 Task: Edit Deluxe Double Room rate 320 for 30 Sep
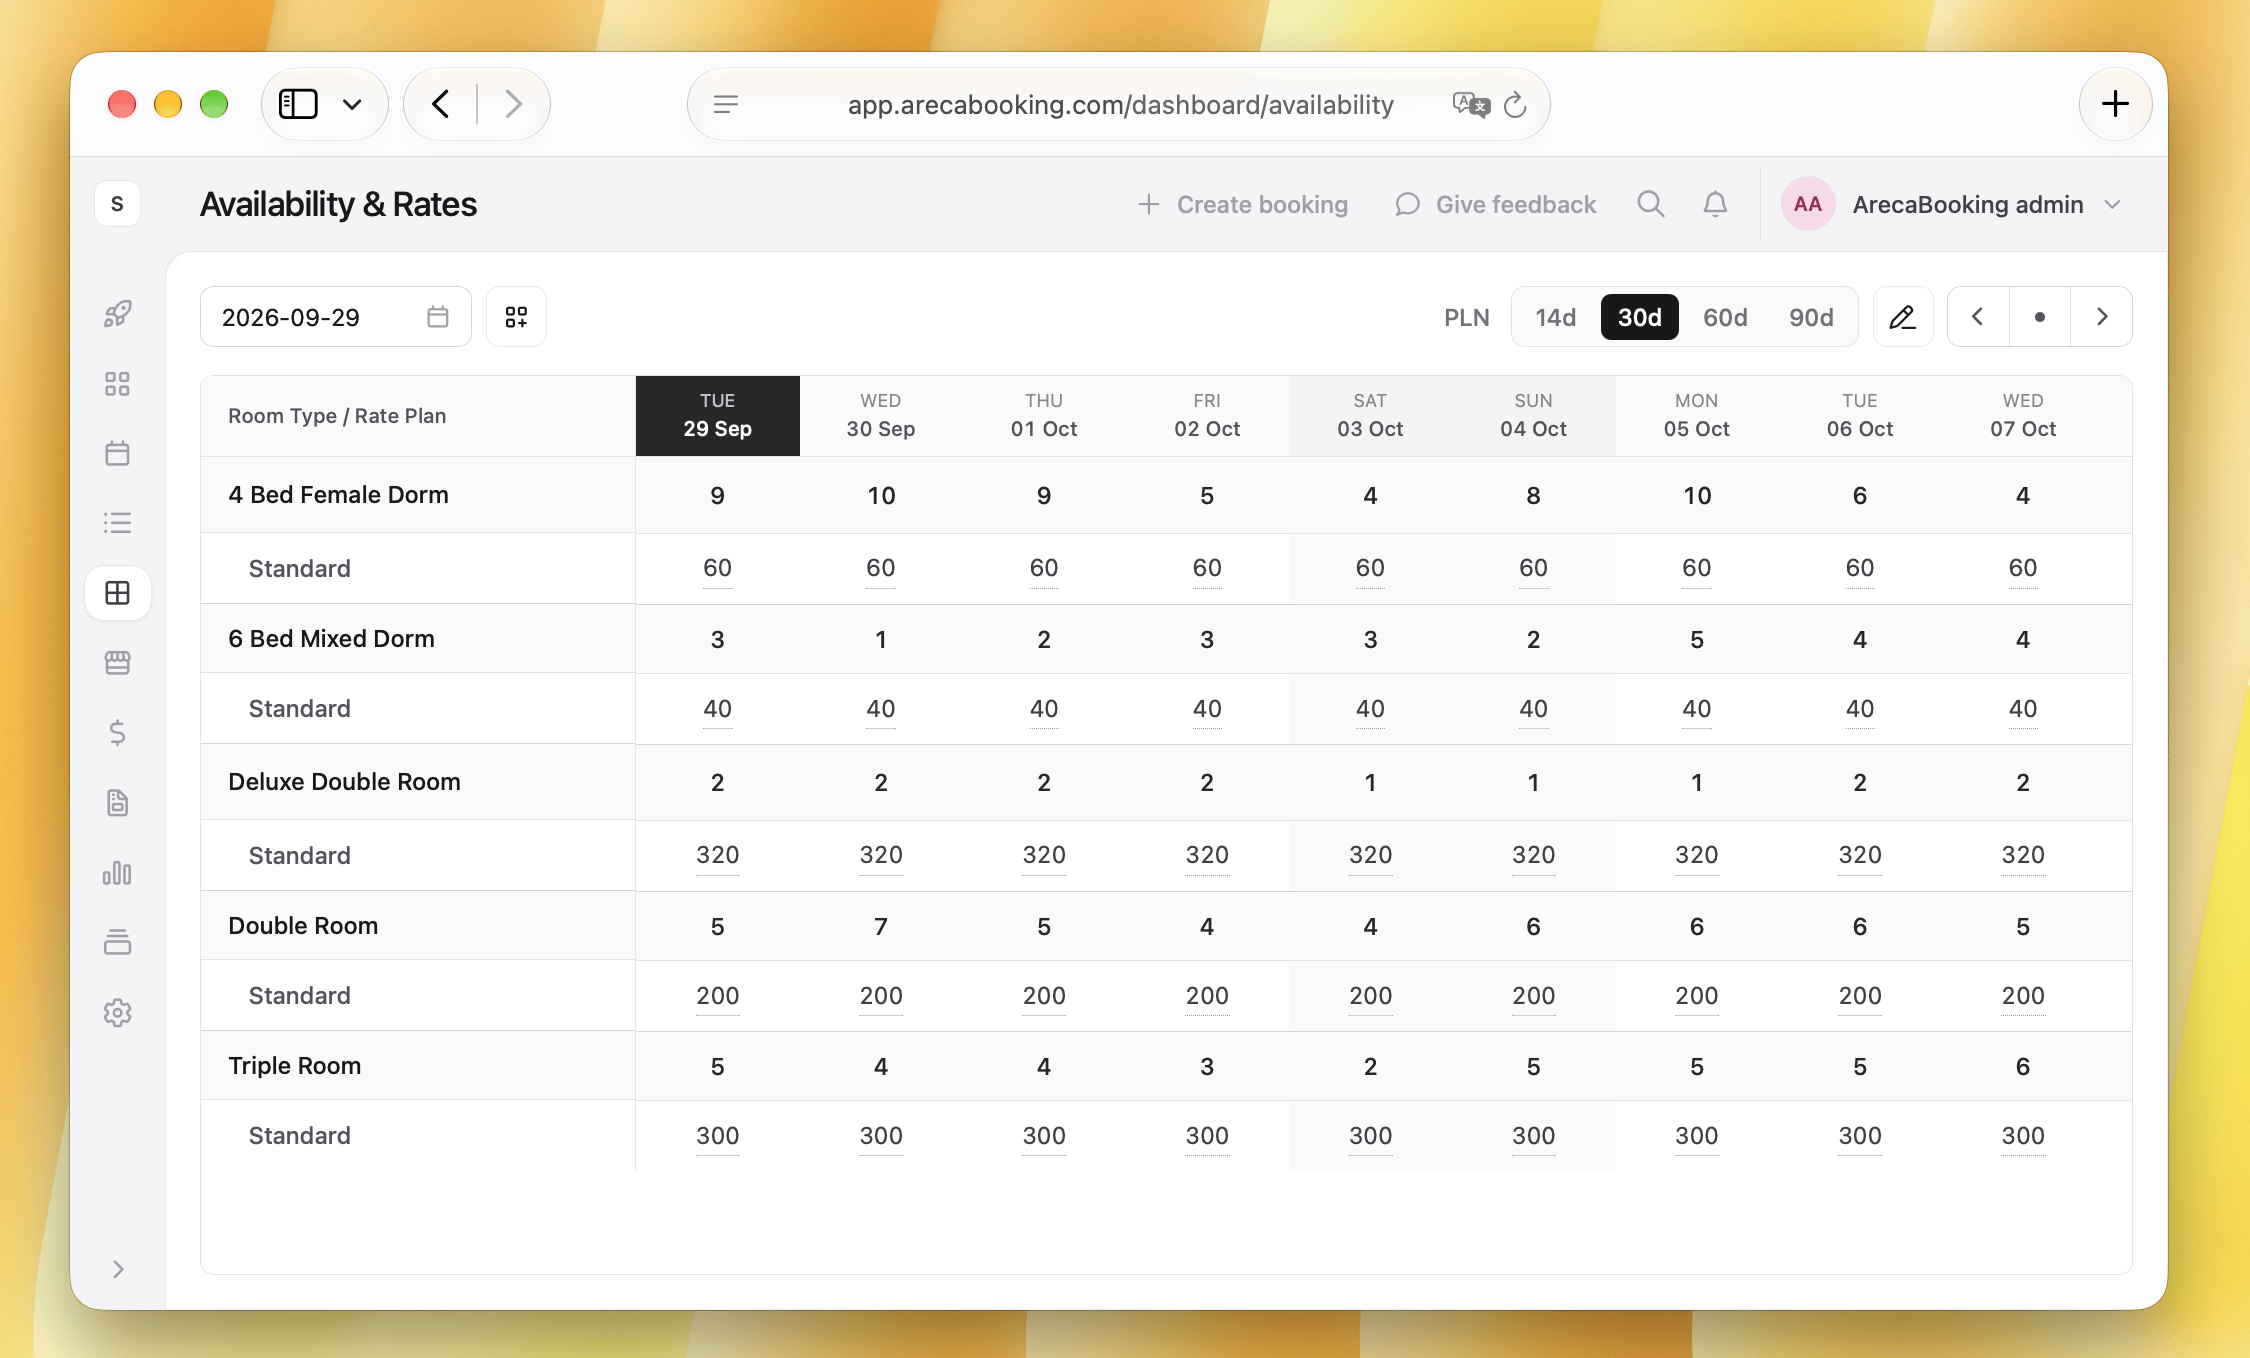click(x=881, y=855)
